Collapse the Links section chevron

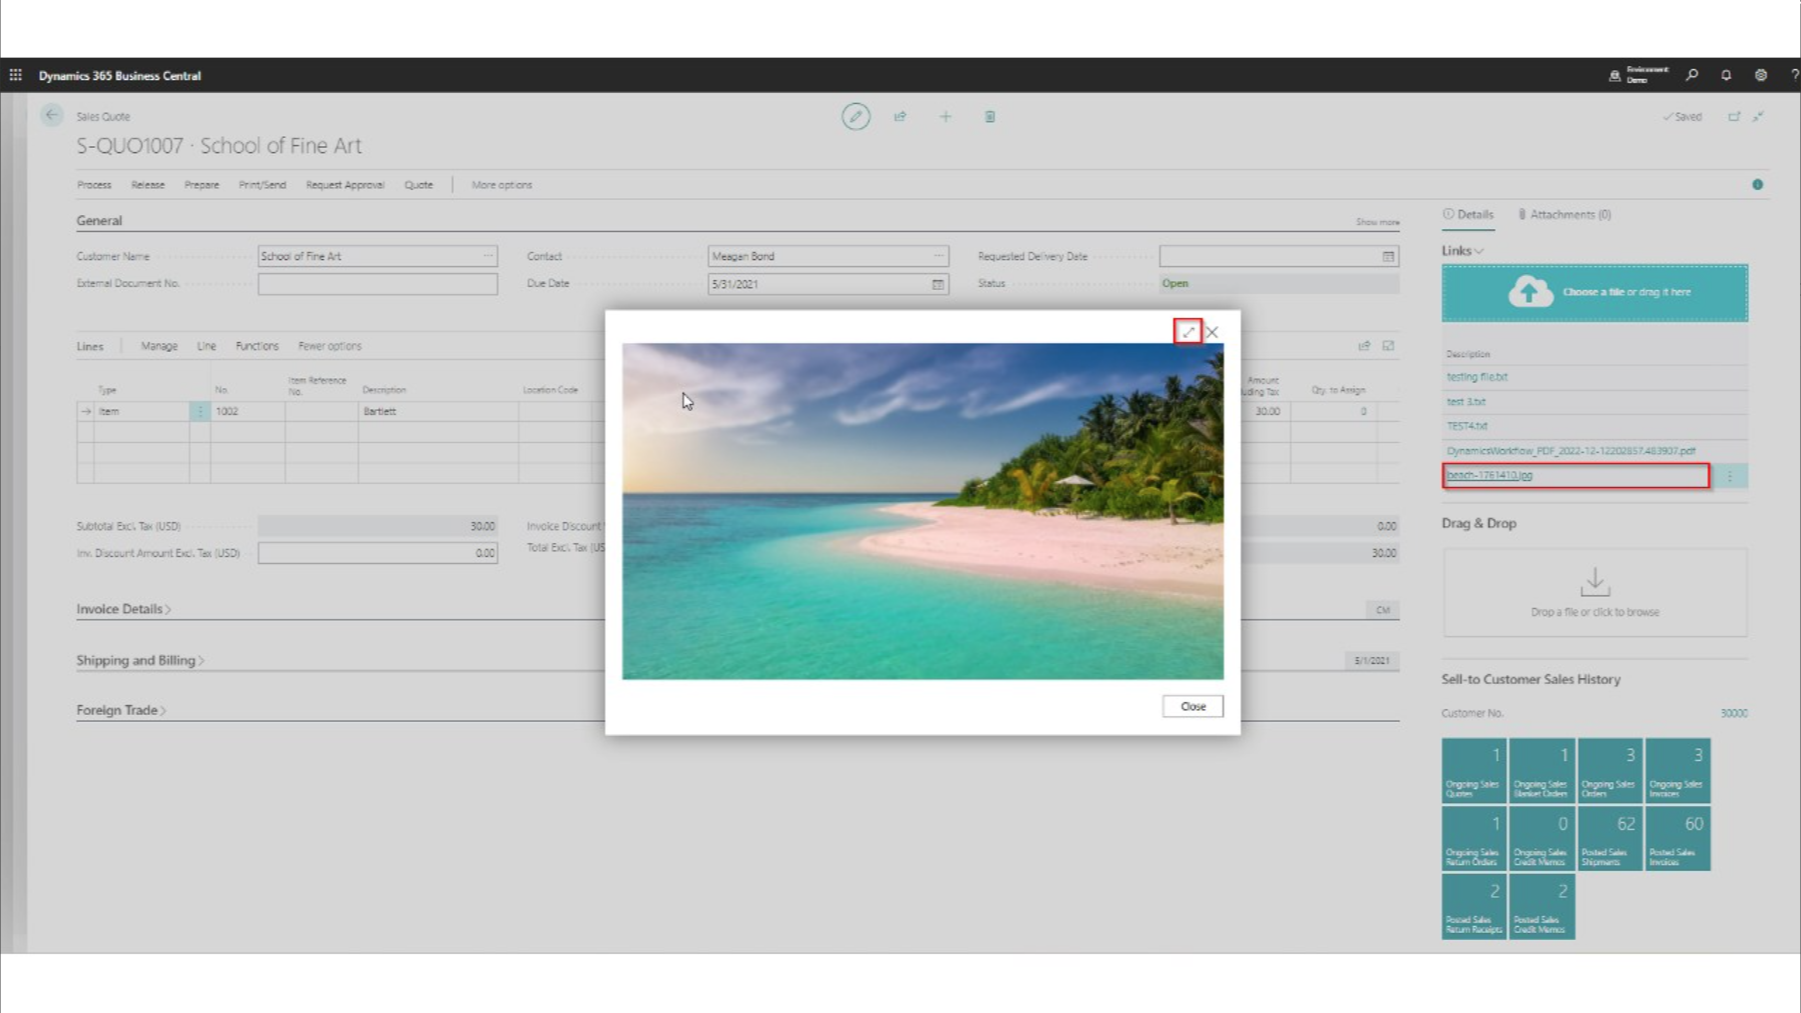point(1478,251)
